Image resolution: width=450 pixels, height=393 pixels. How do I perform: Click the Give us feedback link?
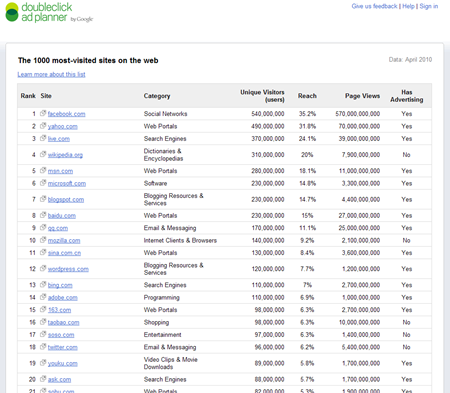374,6
